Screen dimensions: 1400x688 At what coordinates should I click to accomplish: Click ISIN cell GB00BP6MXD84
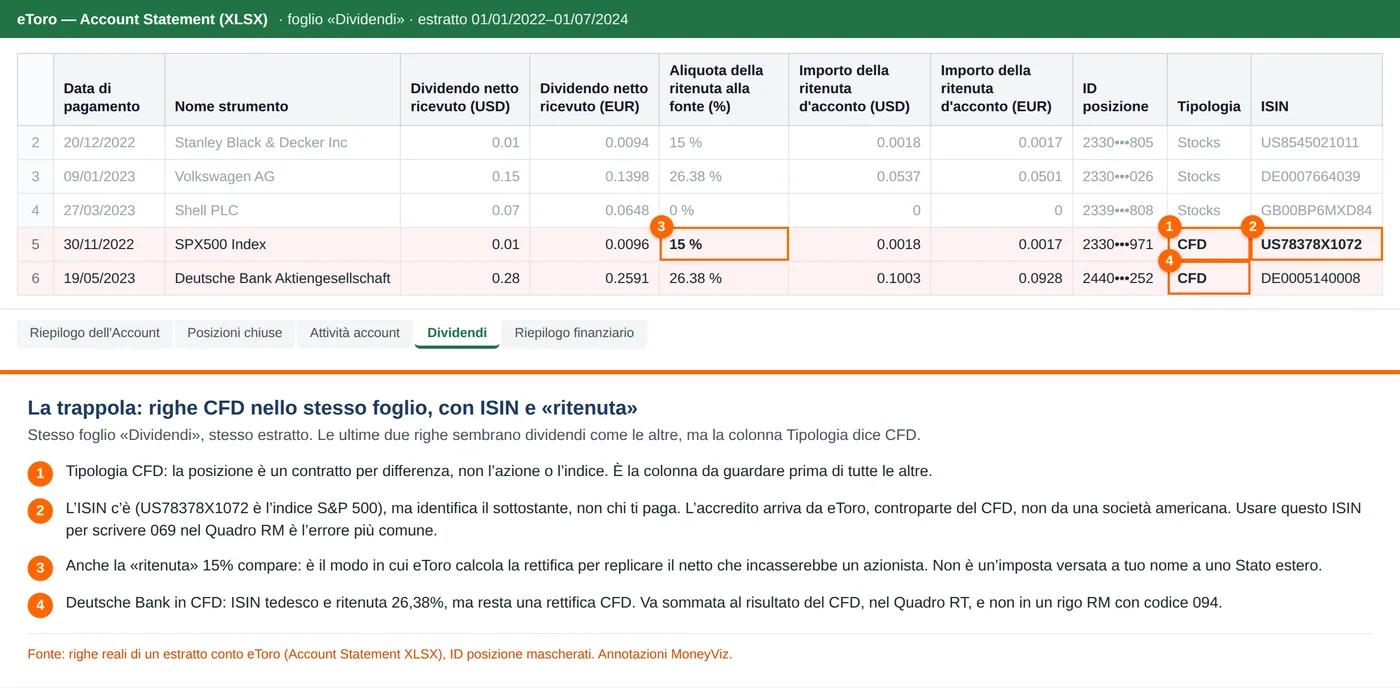pyautogui.click(x=1316, y=211)
